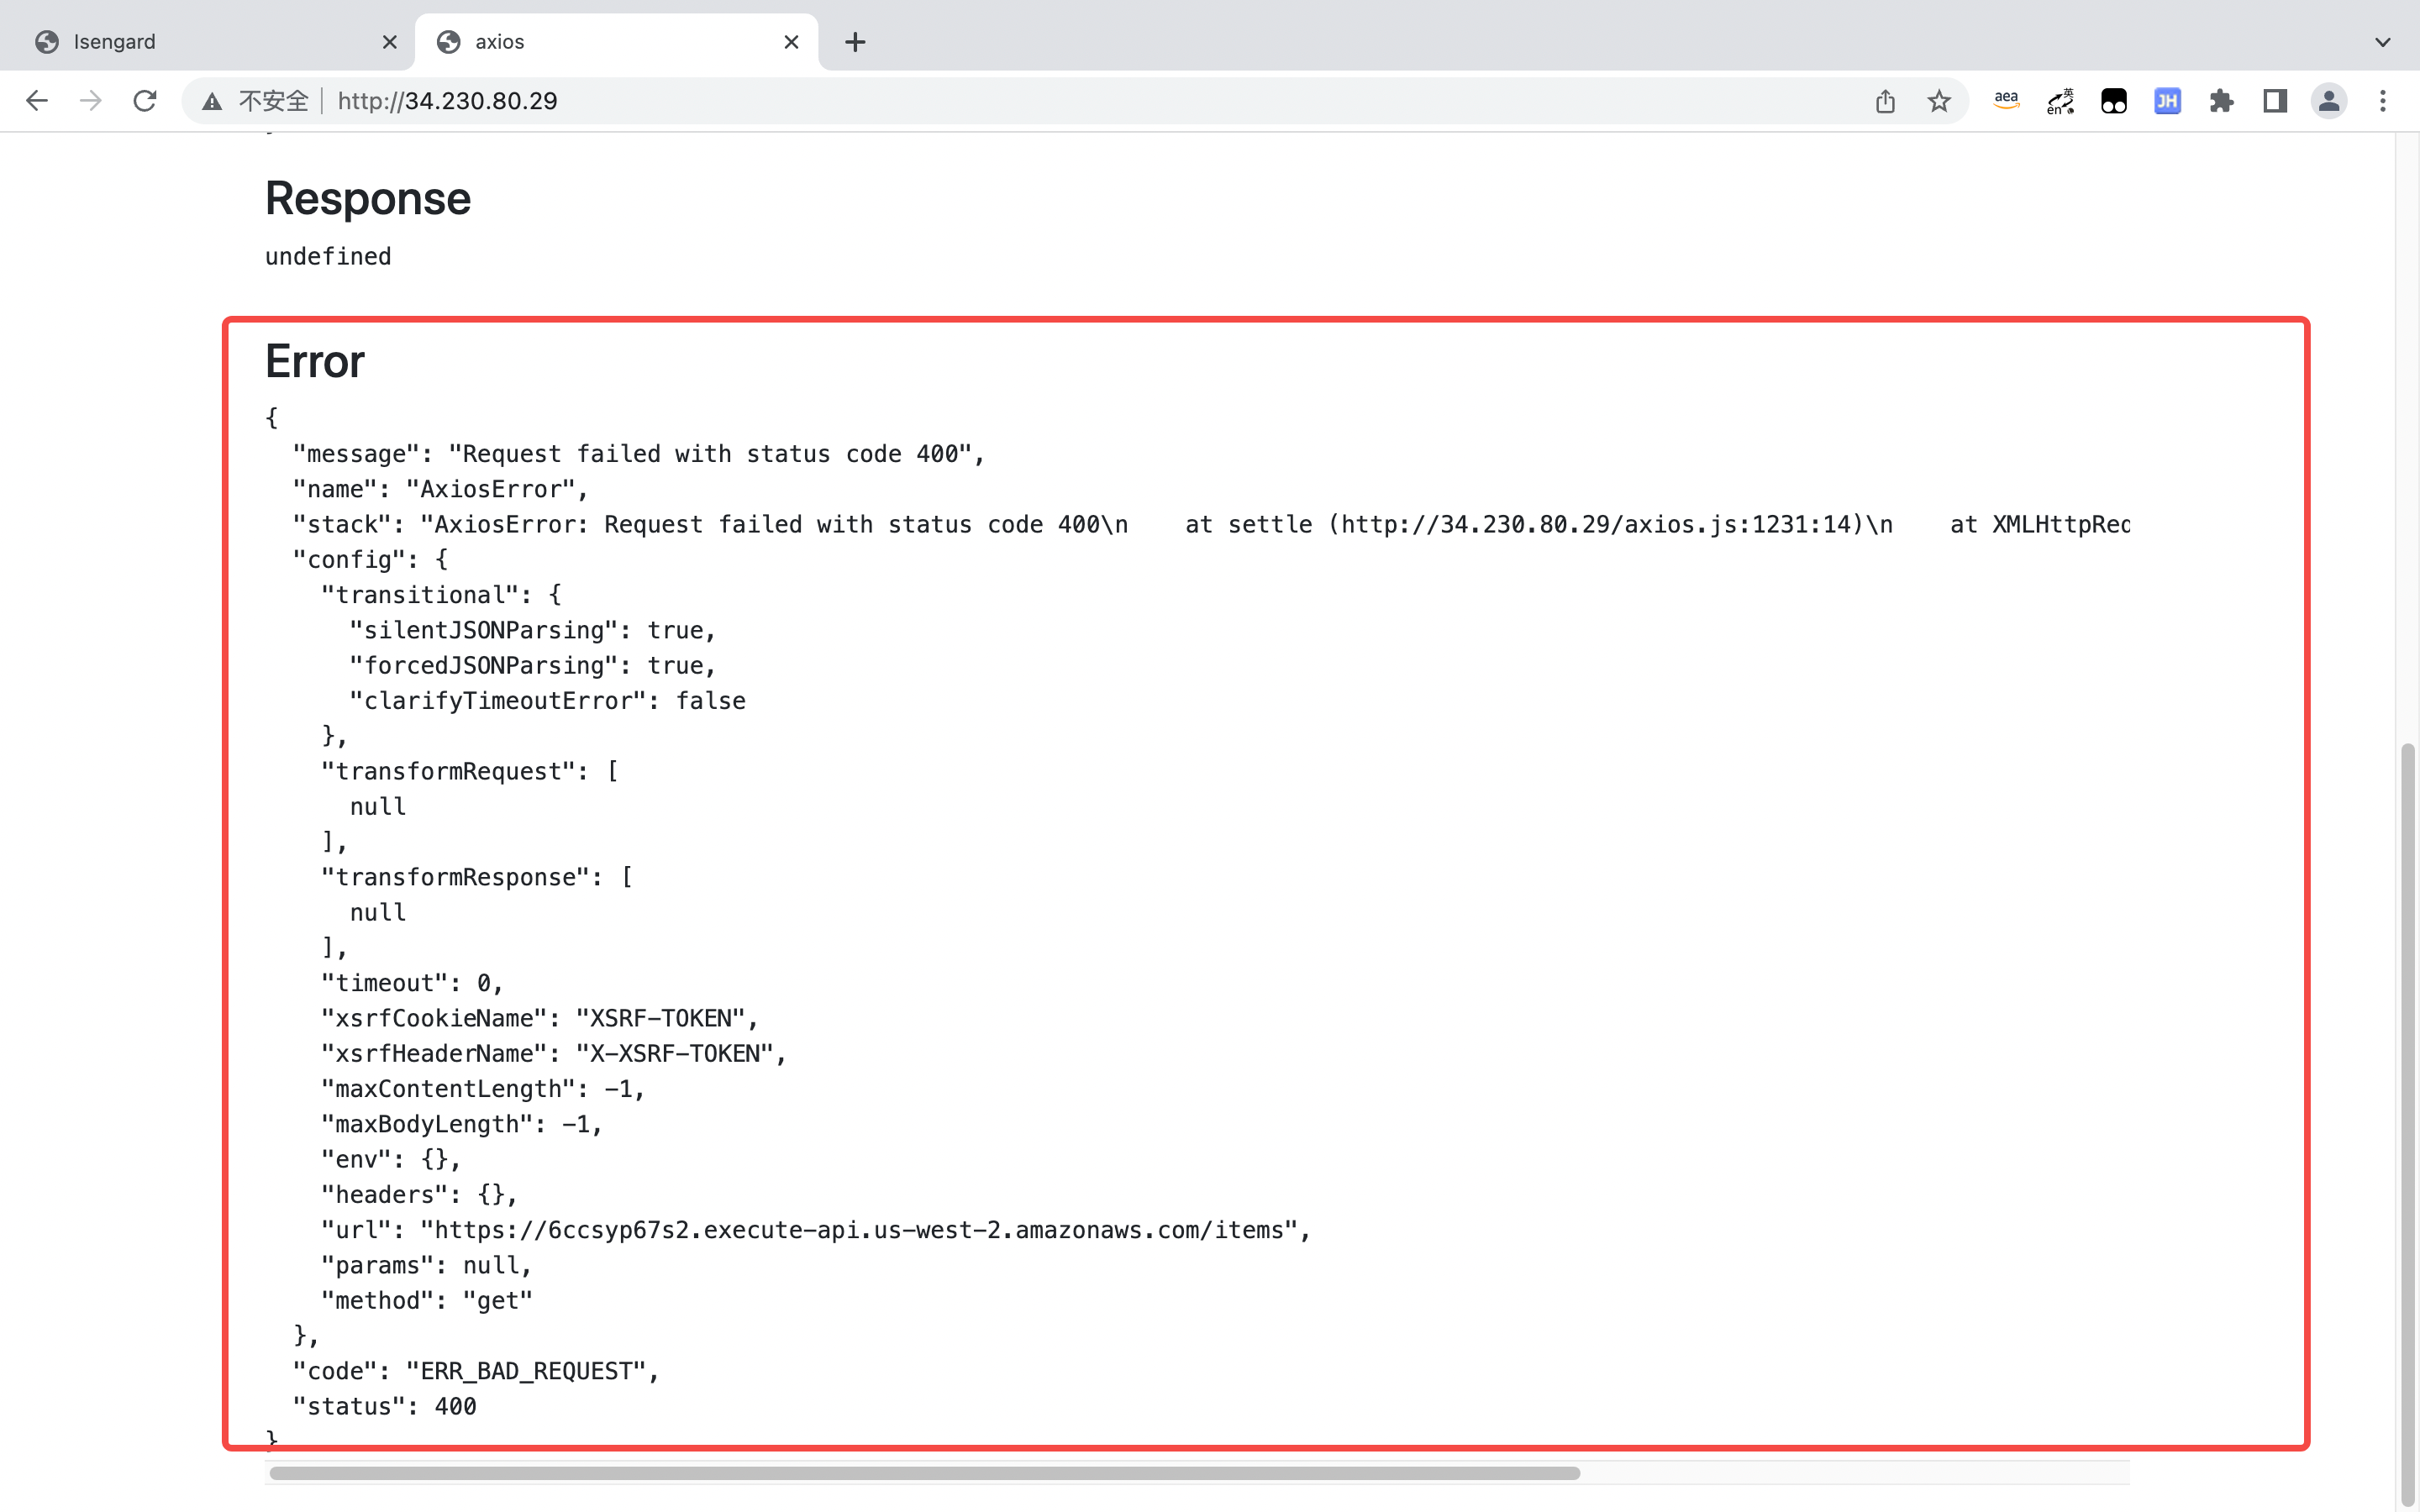Viewport: 2420px width, 1512px height.
Task: Click the "timeout": 0 line
Action: point(412,983)
